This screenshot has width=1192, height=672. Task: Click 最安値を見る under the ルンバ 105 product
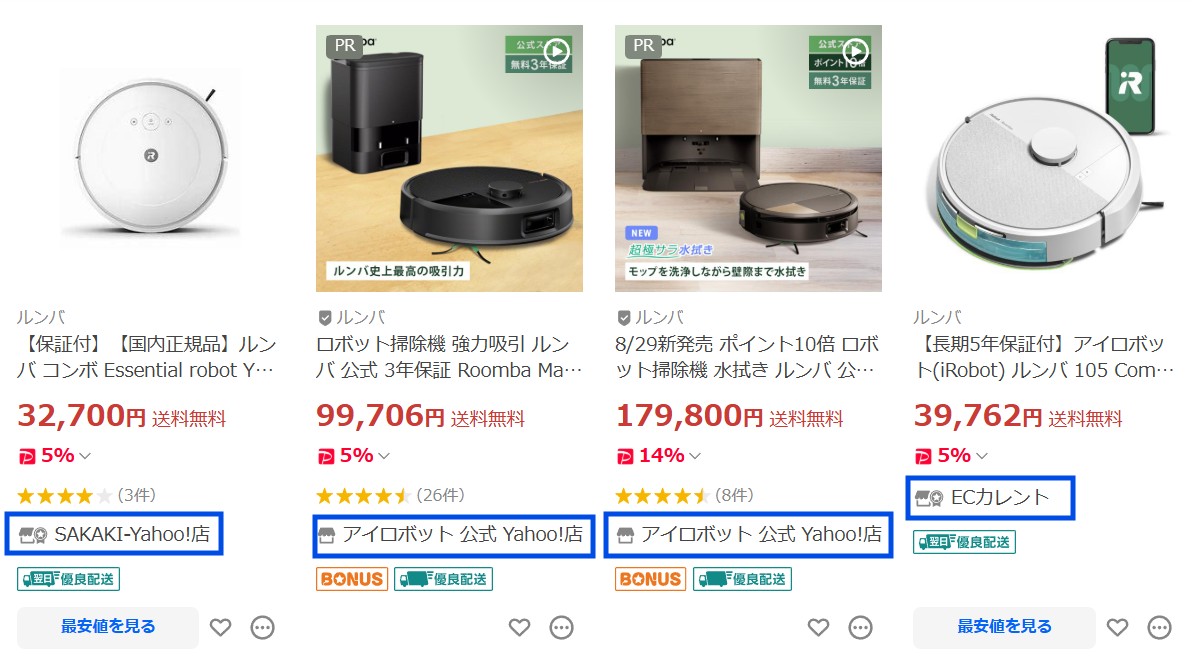1003,627
